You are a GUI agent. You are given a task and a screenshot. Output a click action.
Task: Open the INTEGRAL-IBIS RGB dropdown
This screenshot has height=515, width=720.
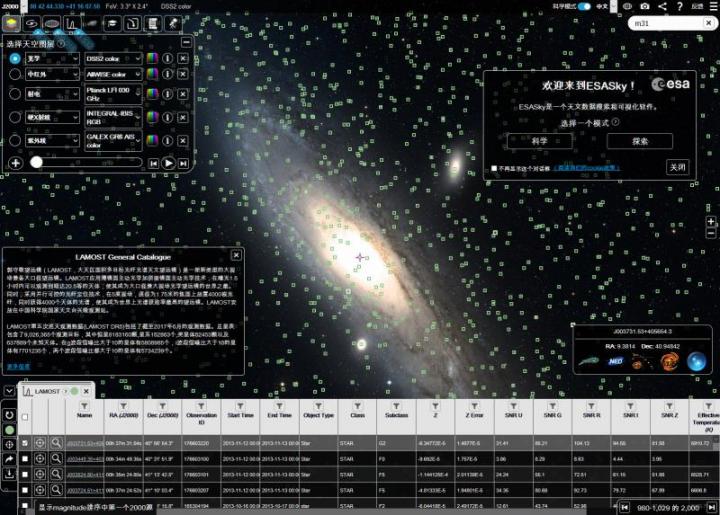pyautogui.click(x=113, y=118)
